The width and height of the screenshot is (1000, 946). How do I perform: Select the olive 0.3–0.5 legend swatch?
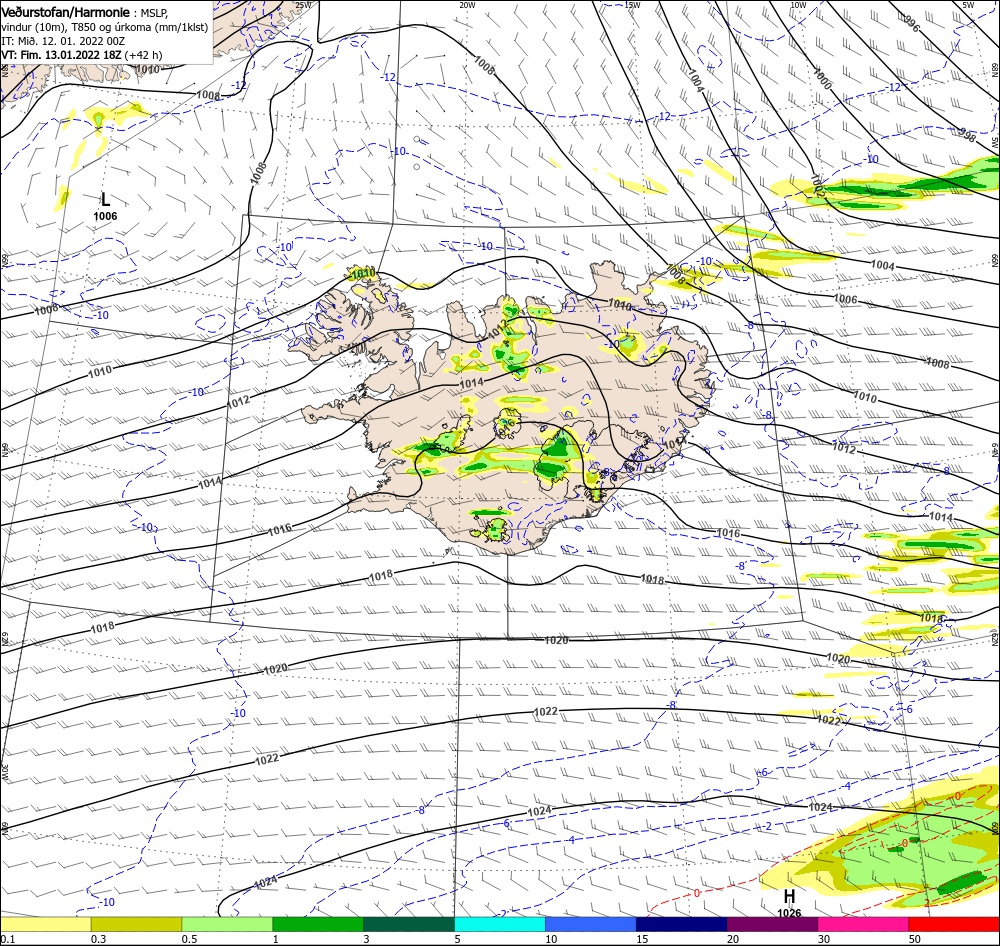pyautogui.click(x=136, y=924)
